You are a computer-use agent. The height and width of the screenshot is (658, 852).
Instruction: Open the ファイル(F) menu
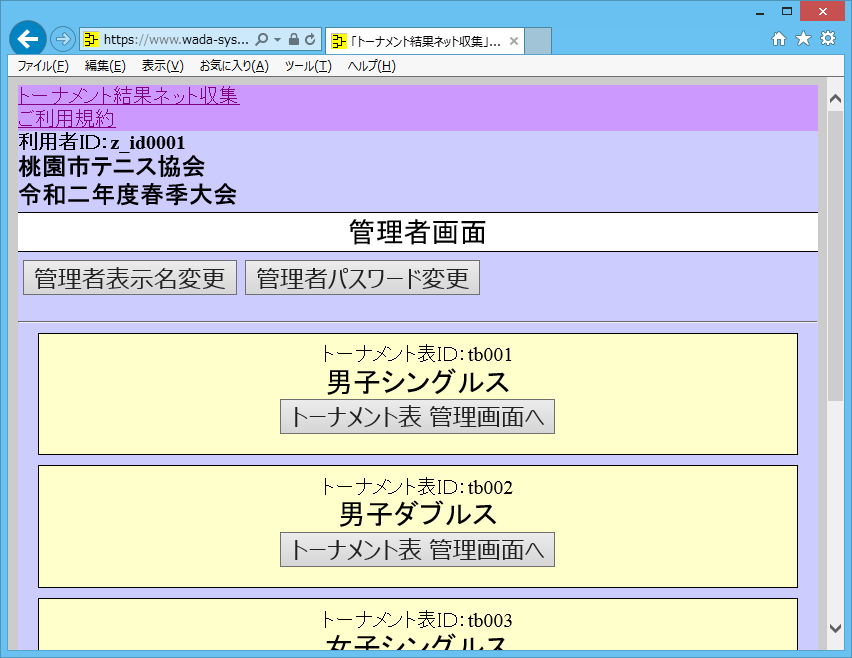43,66
